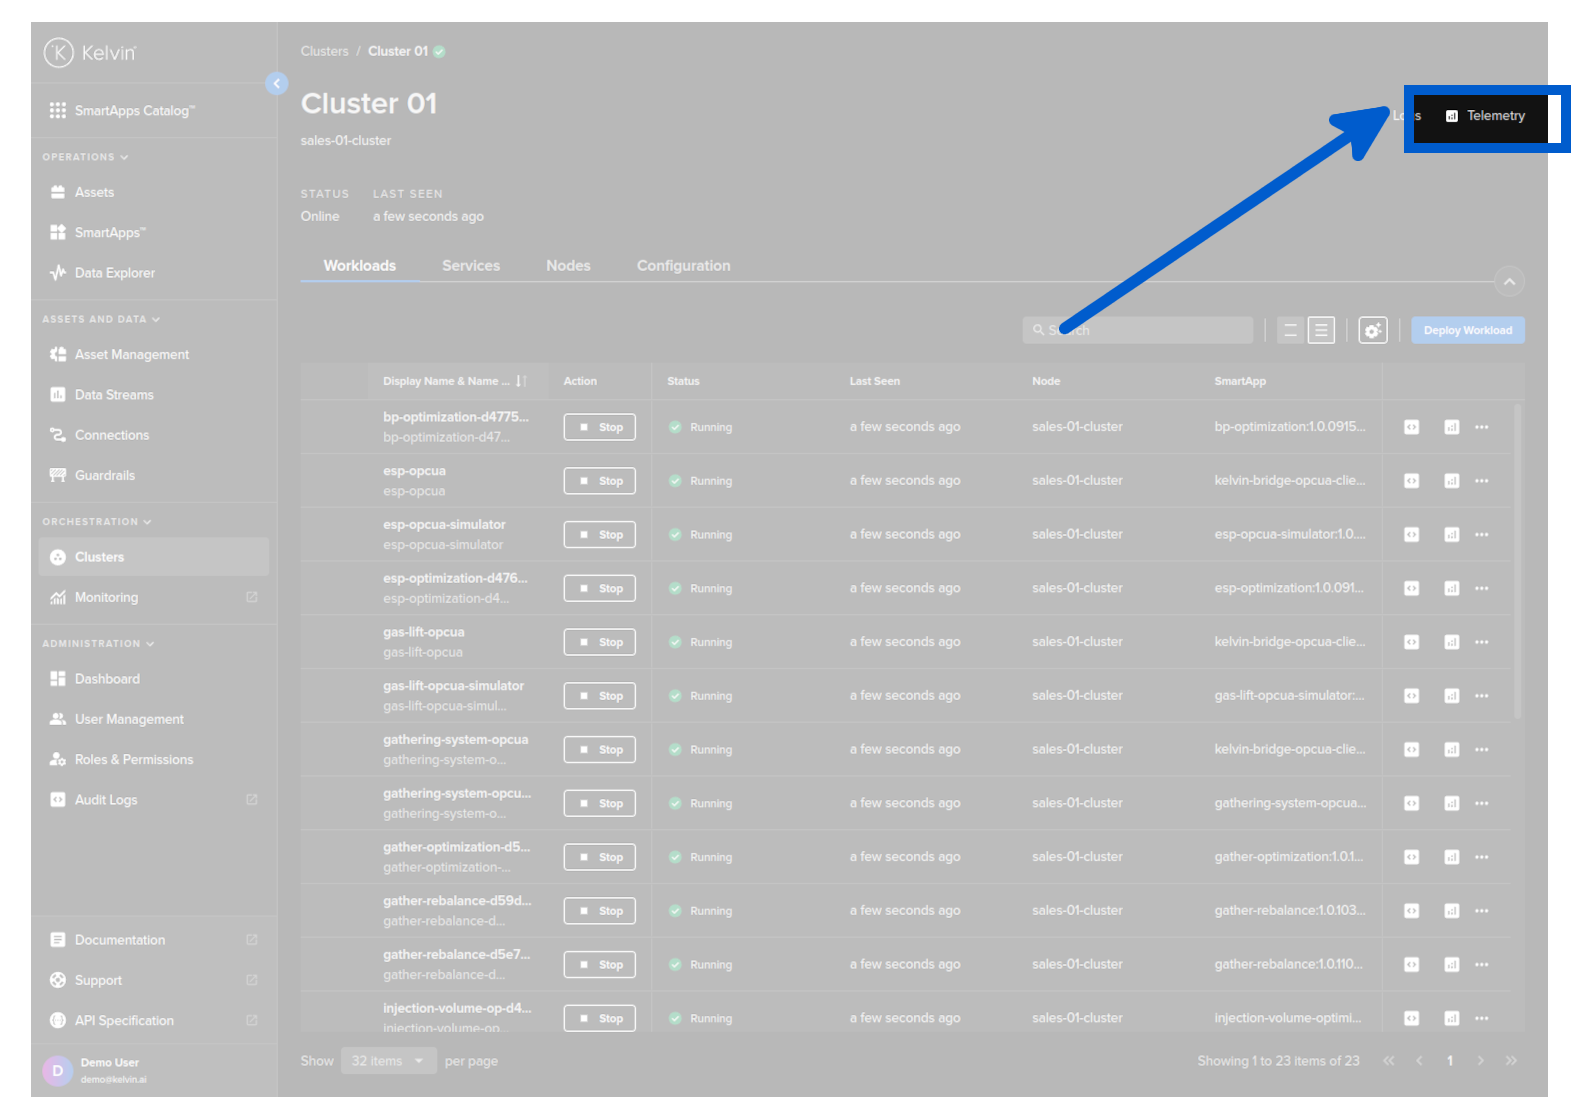1580x1120 pixels.
Task: Open table column settings gear icon
Action: (x=1372, y=330)
